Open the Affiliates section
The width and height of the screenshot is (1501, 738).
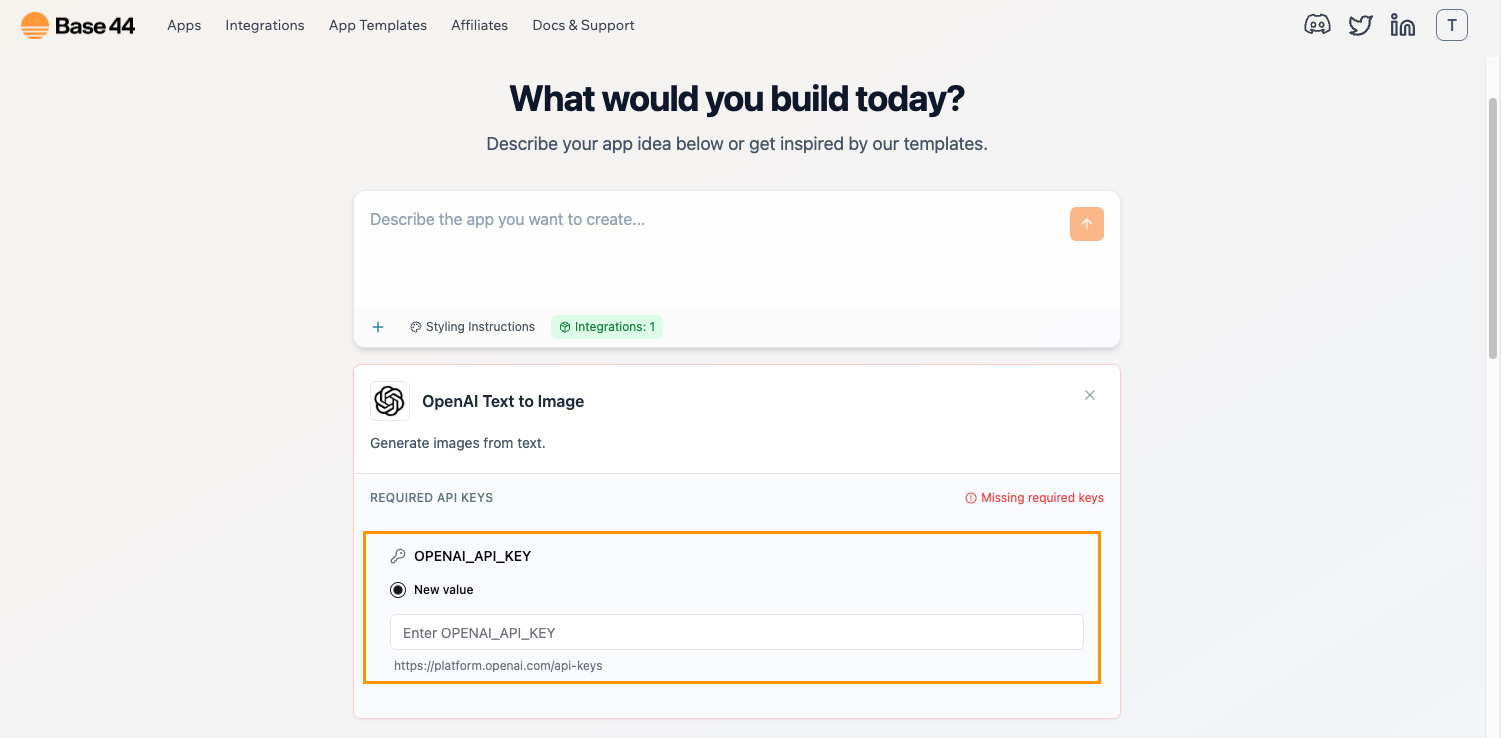tap(479, 25)
